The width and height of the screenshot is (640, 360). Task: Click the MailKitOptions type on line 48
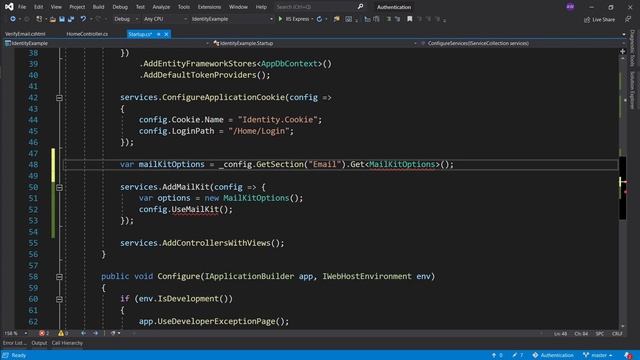(x=402, y=164)
